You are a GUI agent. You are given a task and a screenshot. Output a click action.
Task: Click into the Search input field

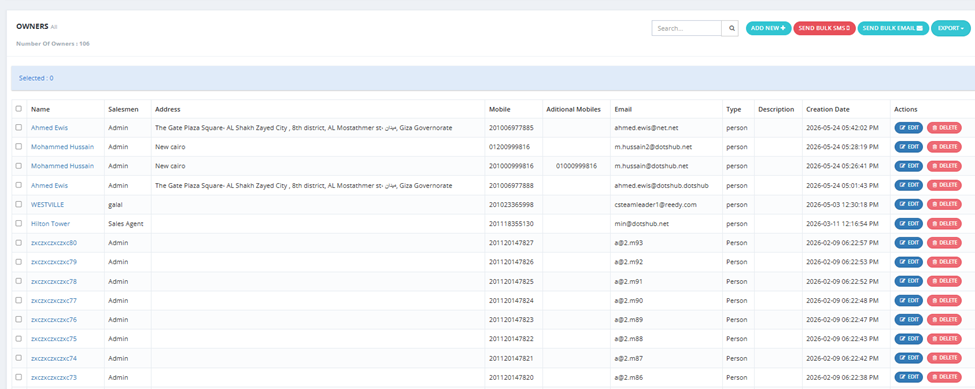(686, 28)
